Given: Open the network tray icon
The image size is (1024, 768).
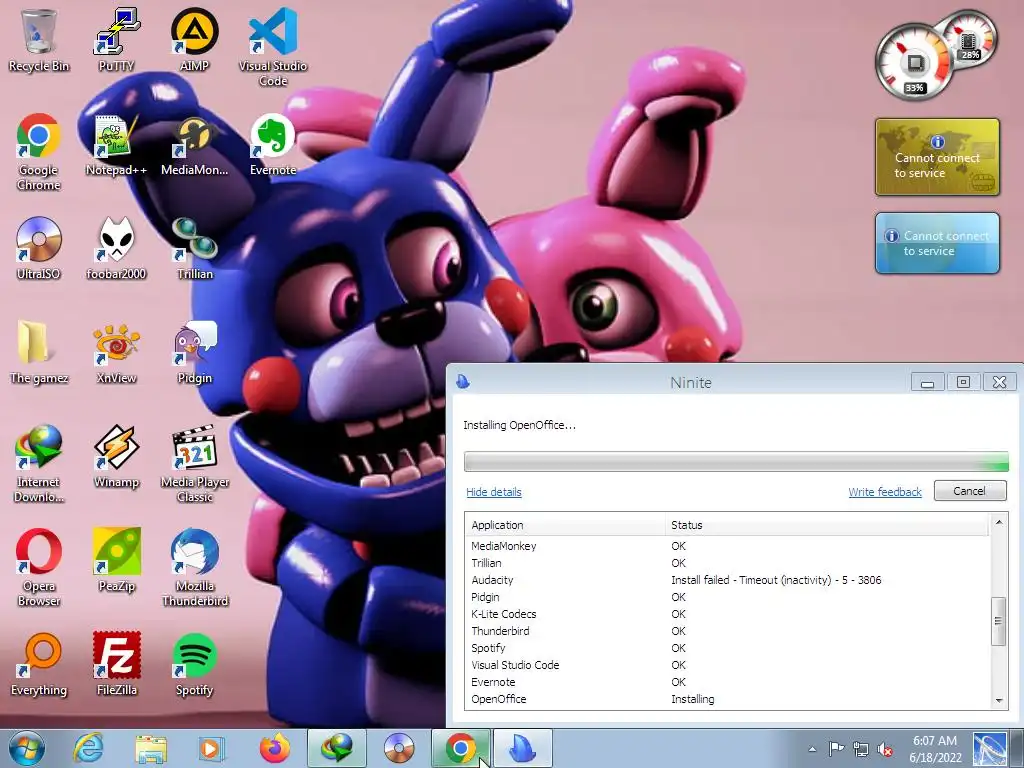Looking at the screenshot, I should pyautogui.click(x=861, y=749).
